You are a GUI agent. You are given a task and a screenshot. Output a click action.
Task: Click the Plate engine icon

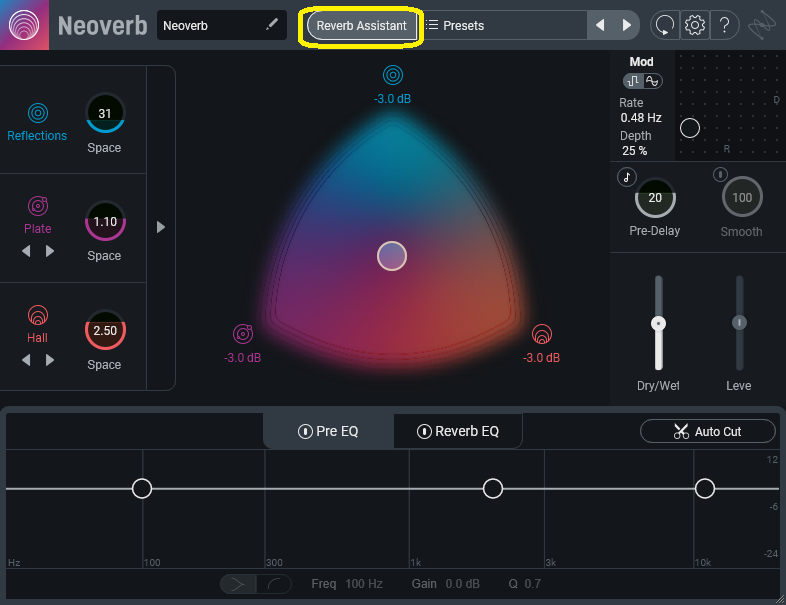tap(38, 206)
